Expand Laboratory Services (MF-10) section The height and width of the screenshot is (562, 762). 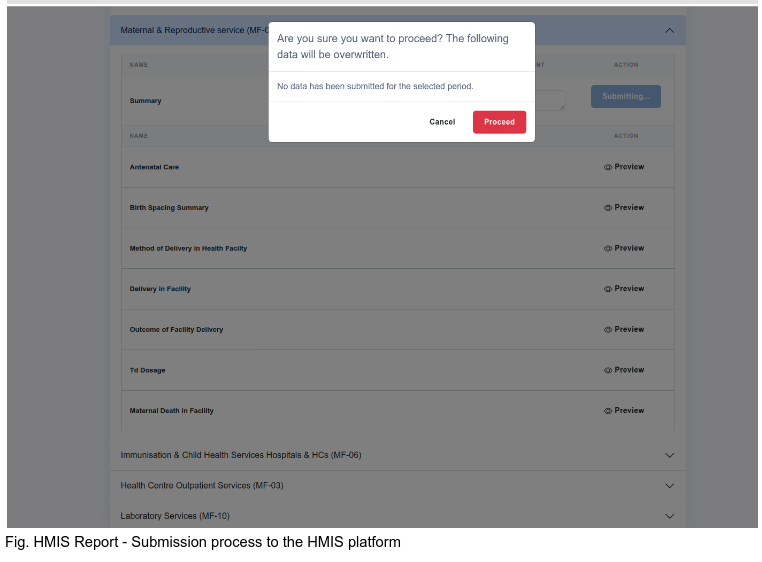tap(669, 516)
